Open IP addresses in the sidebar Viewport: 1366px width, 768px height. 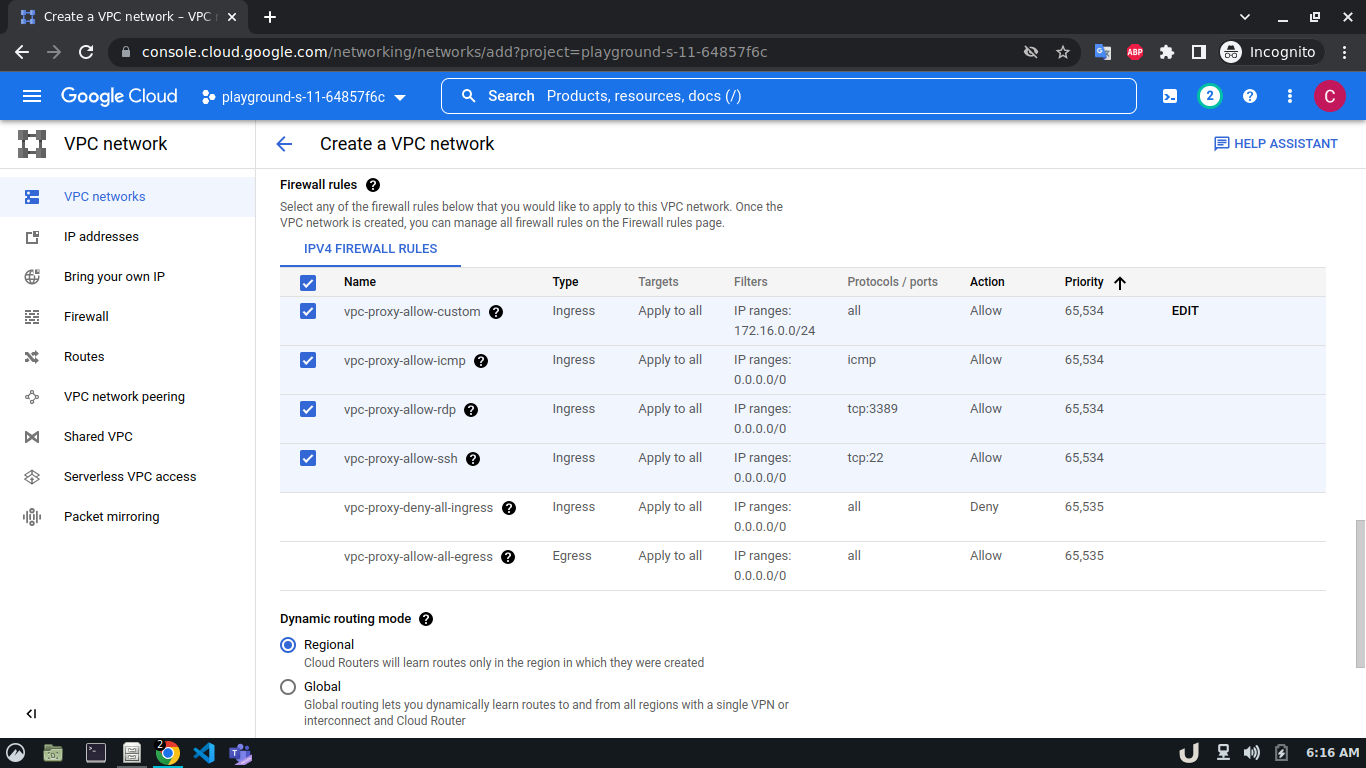[x=127, y=237]
